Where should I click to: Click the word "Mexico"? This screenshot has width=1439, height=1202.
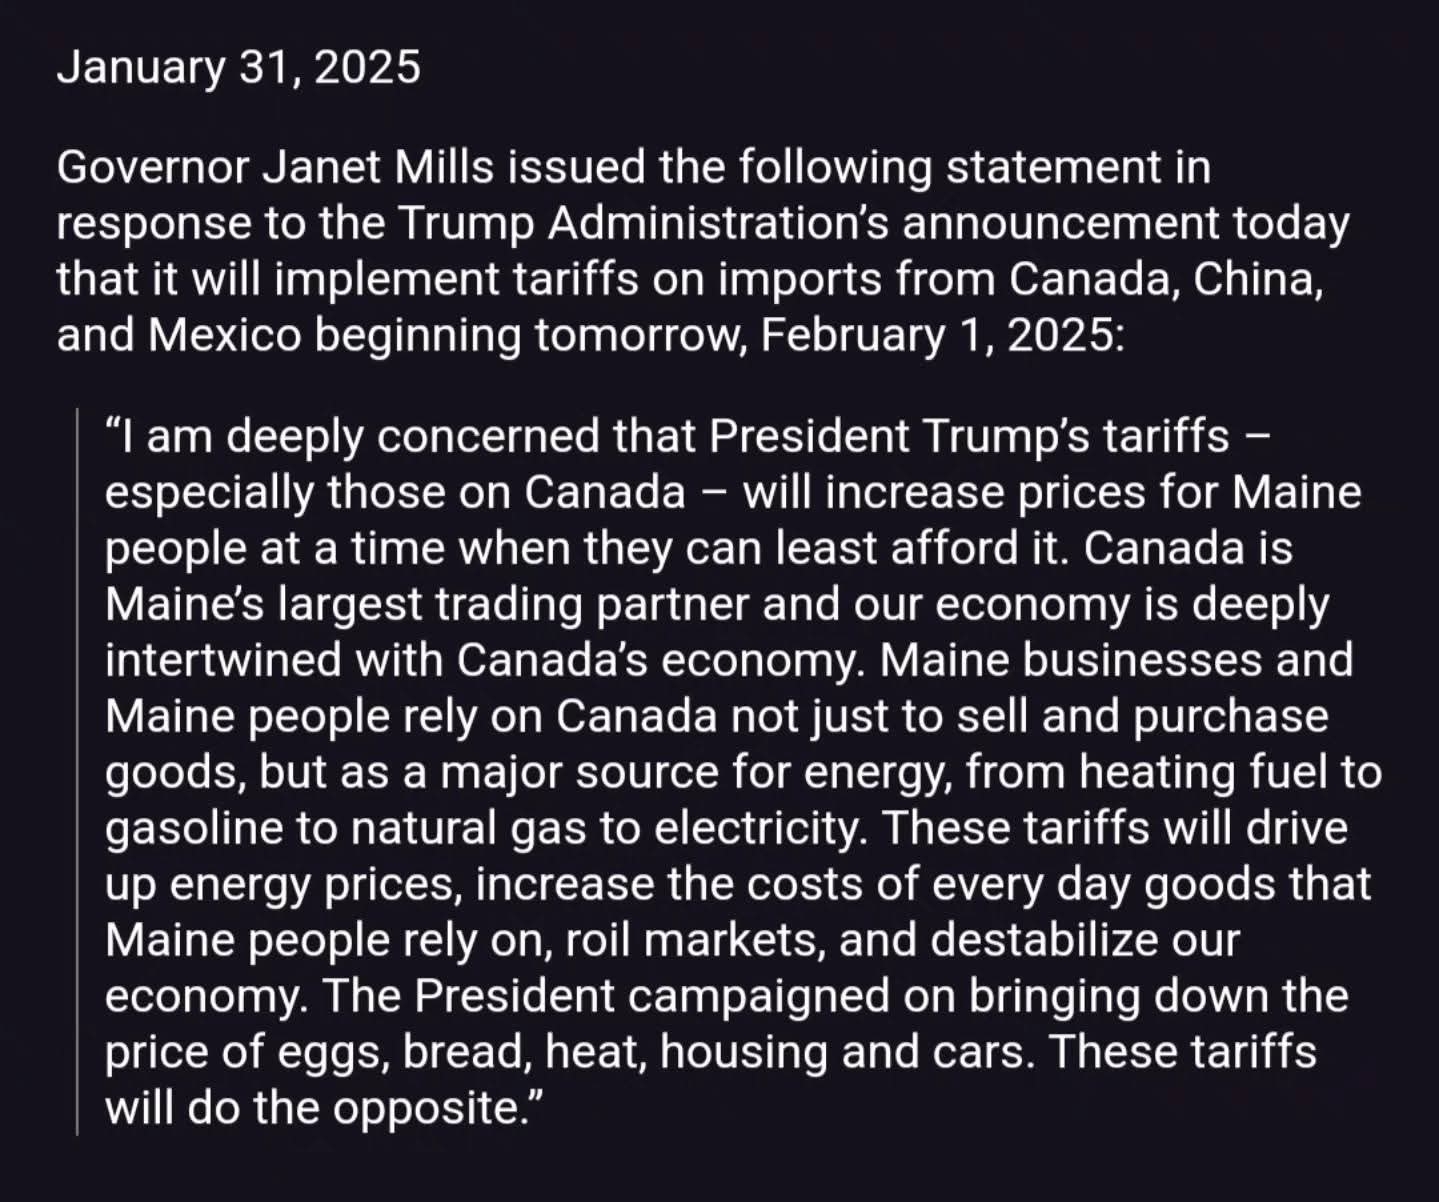pyautogui.click(x=225, y=336)
